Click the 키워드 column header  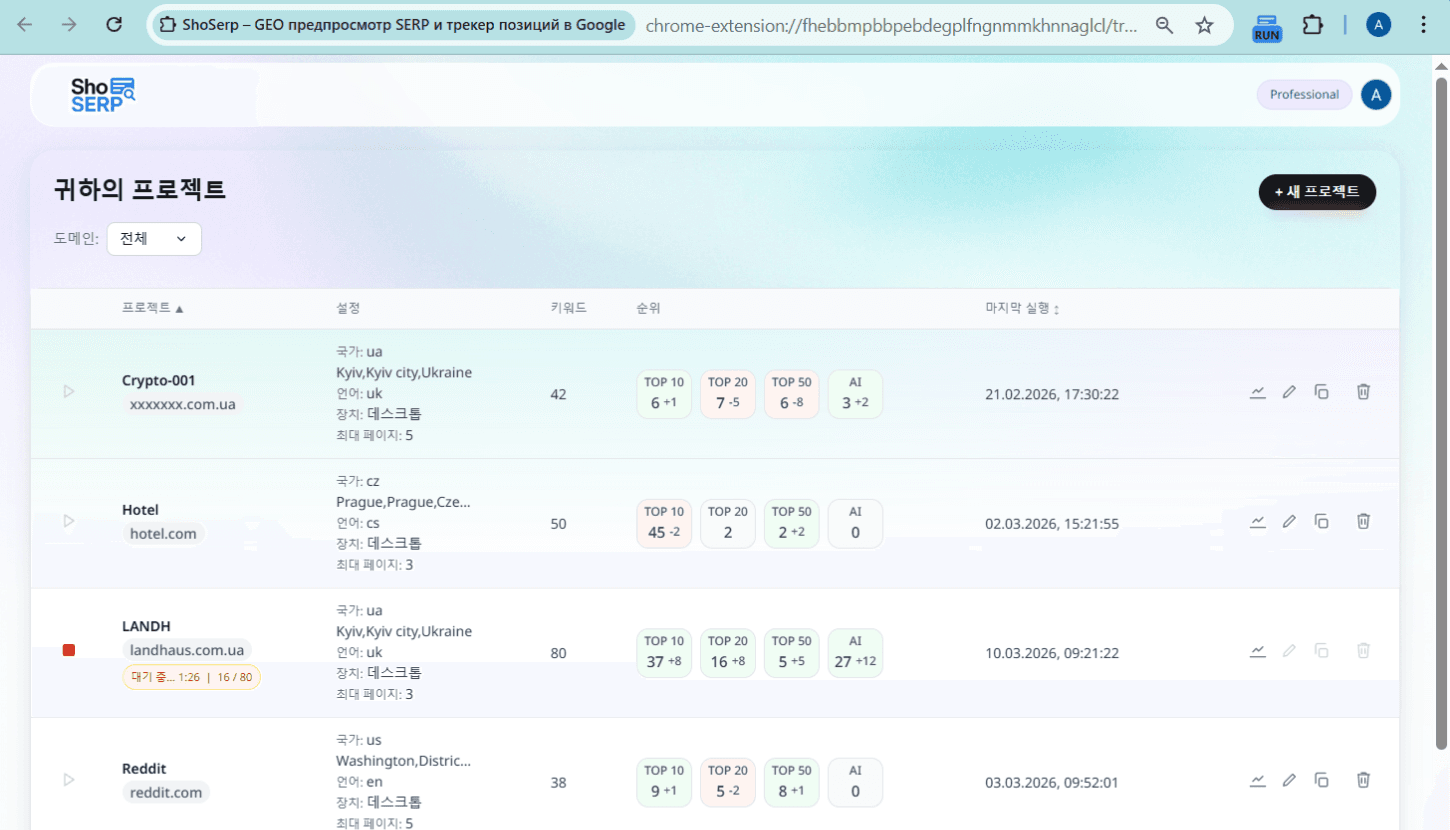[x=568, y=308]
